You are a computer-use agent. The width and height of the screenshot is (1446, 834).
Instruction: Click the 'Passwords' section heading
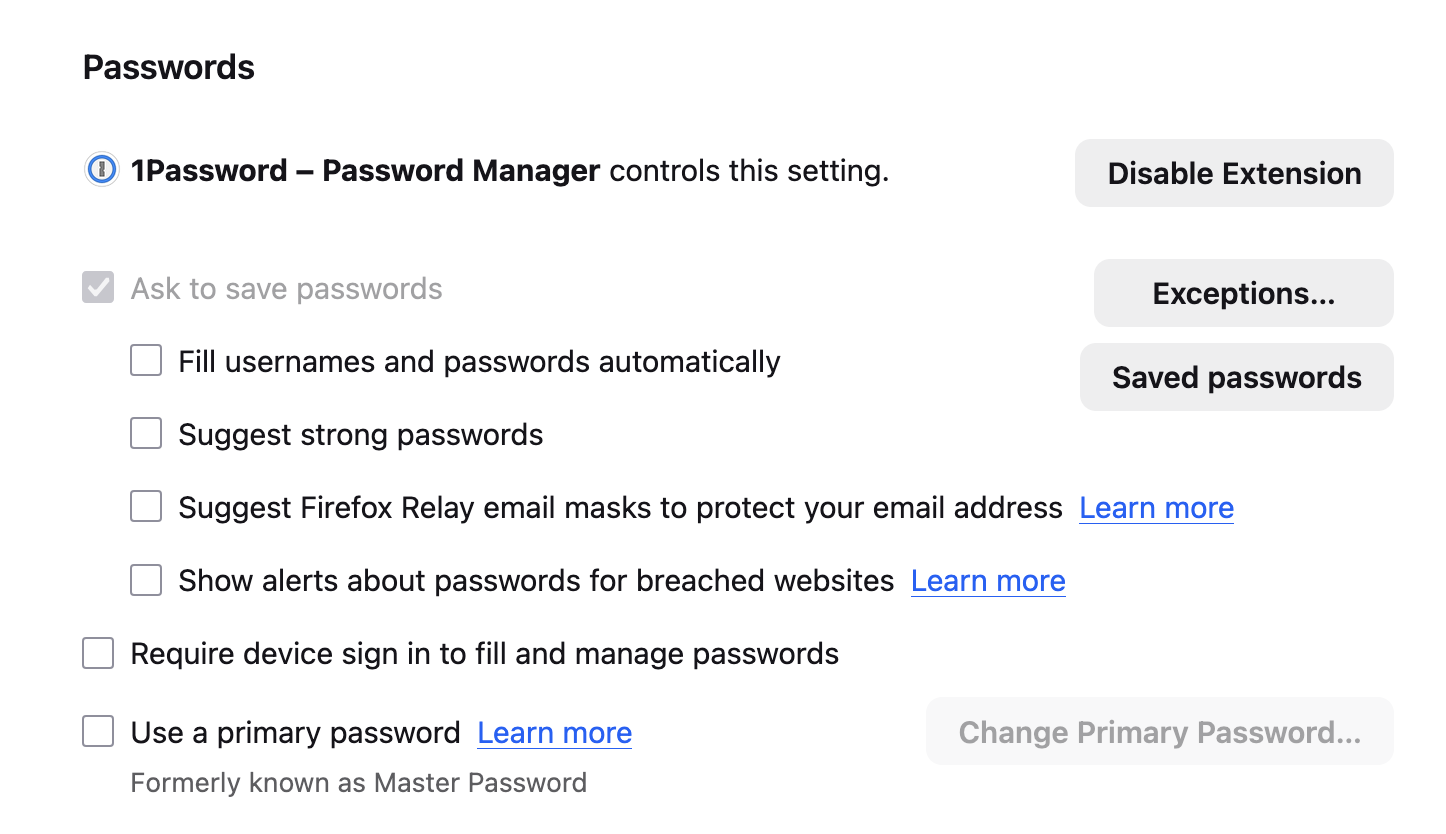point(169,68)
